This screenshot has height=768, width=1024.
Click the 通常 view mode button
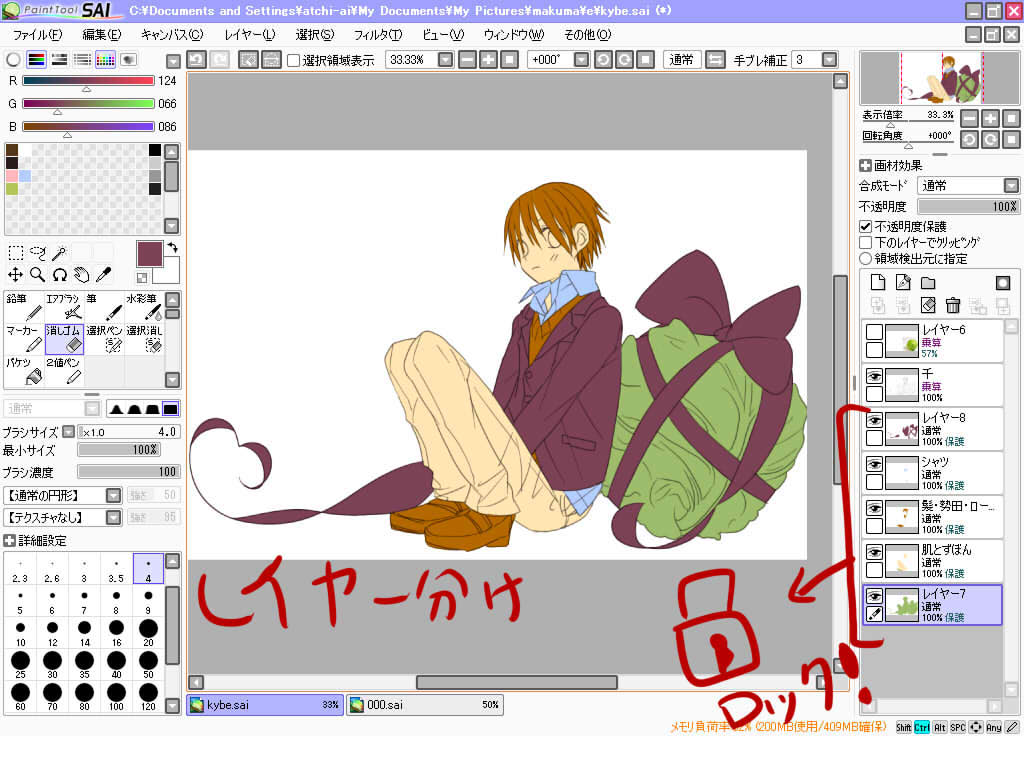point(682,60)
